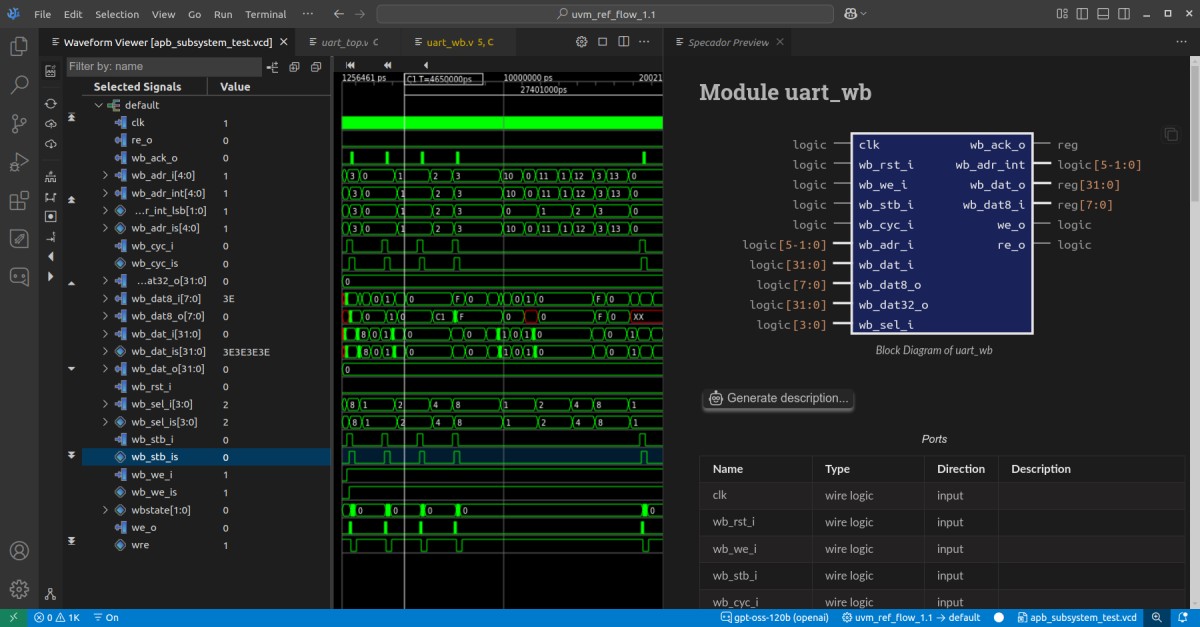Open the Search view in the activity bar
The height and width of the screenshot is (627, 1200).
pyautogui.click(x=19, y=85)
